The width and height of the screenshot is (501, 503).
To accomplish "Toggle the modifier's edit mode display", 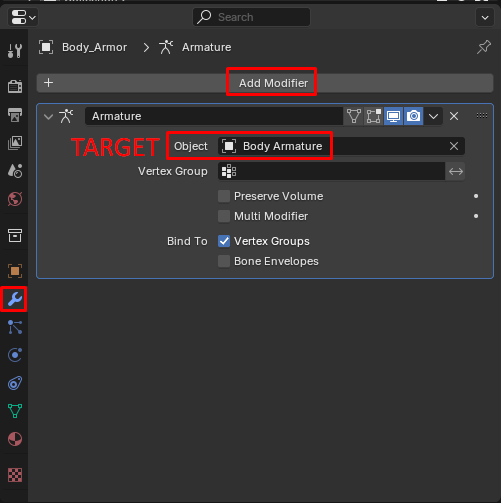I will [374, 116].
